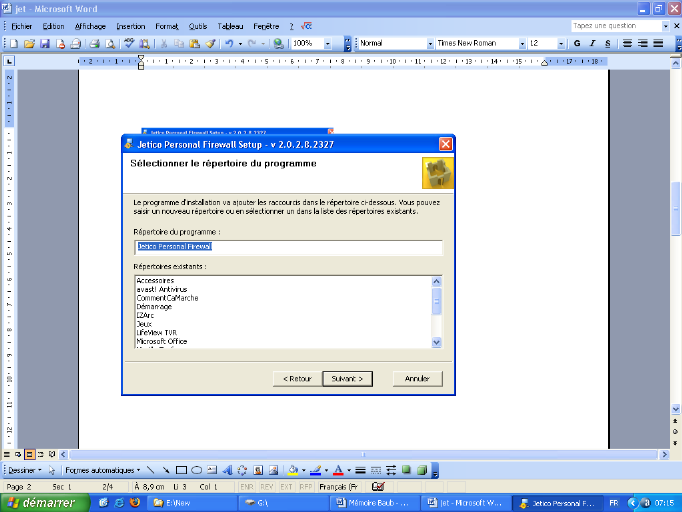This screenshot has width=682, height=512.
Task: Open the Dessiner menu dropdown
Action: point(25,470)
